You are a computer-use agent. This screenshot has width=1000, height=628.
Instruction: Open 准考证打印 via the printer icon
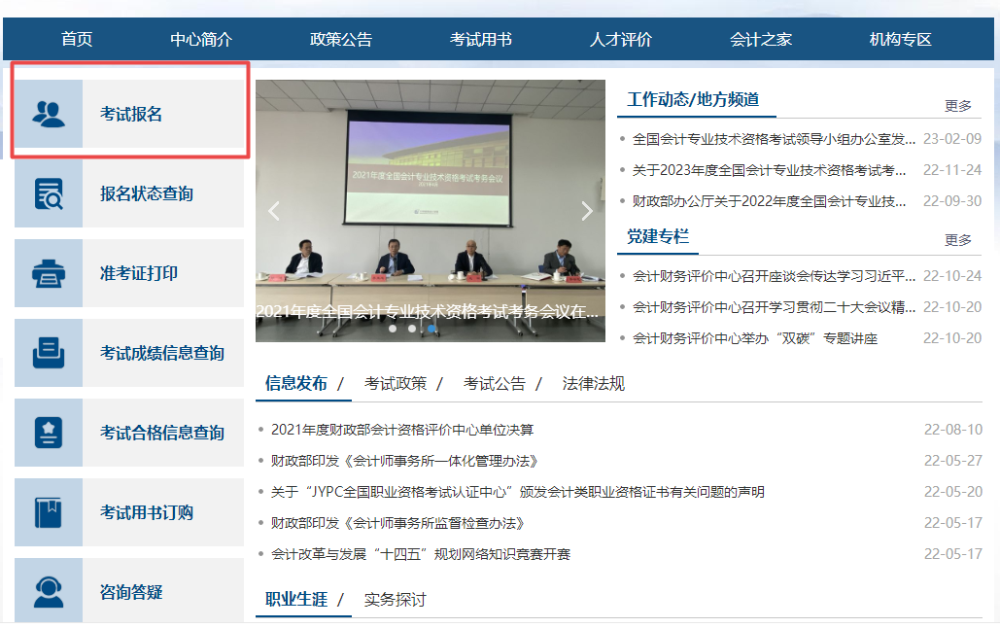point(49,273)
